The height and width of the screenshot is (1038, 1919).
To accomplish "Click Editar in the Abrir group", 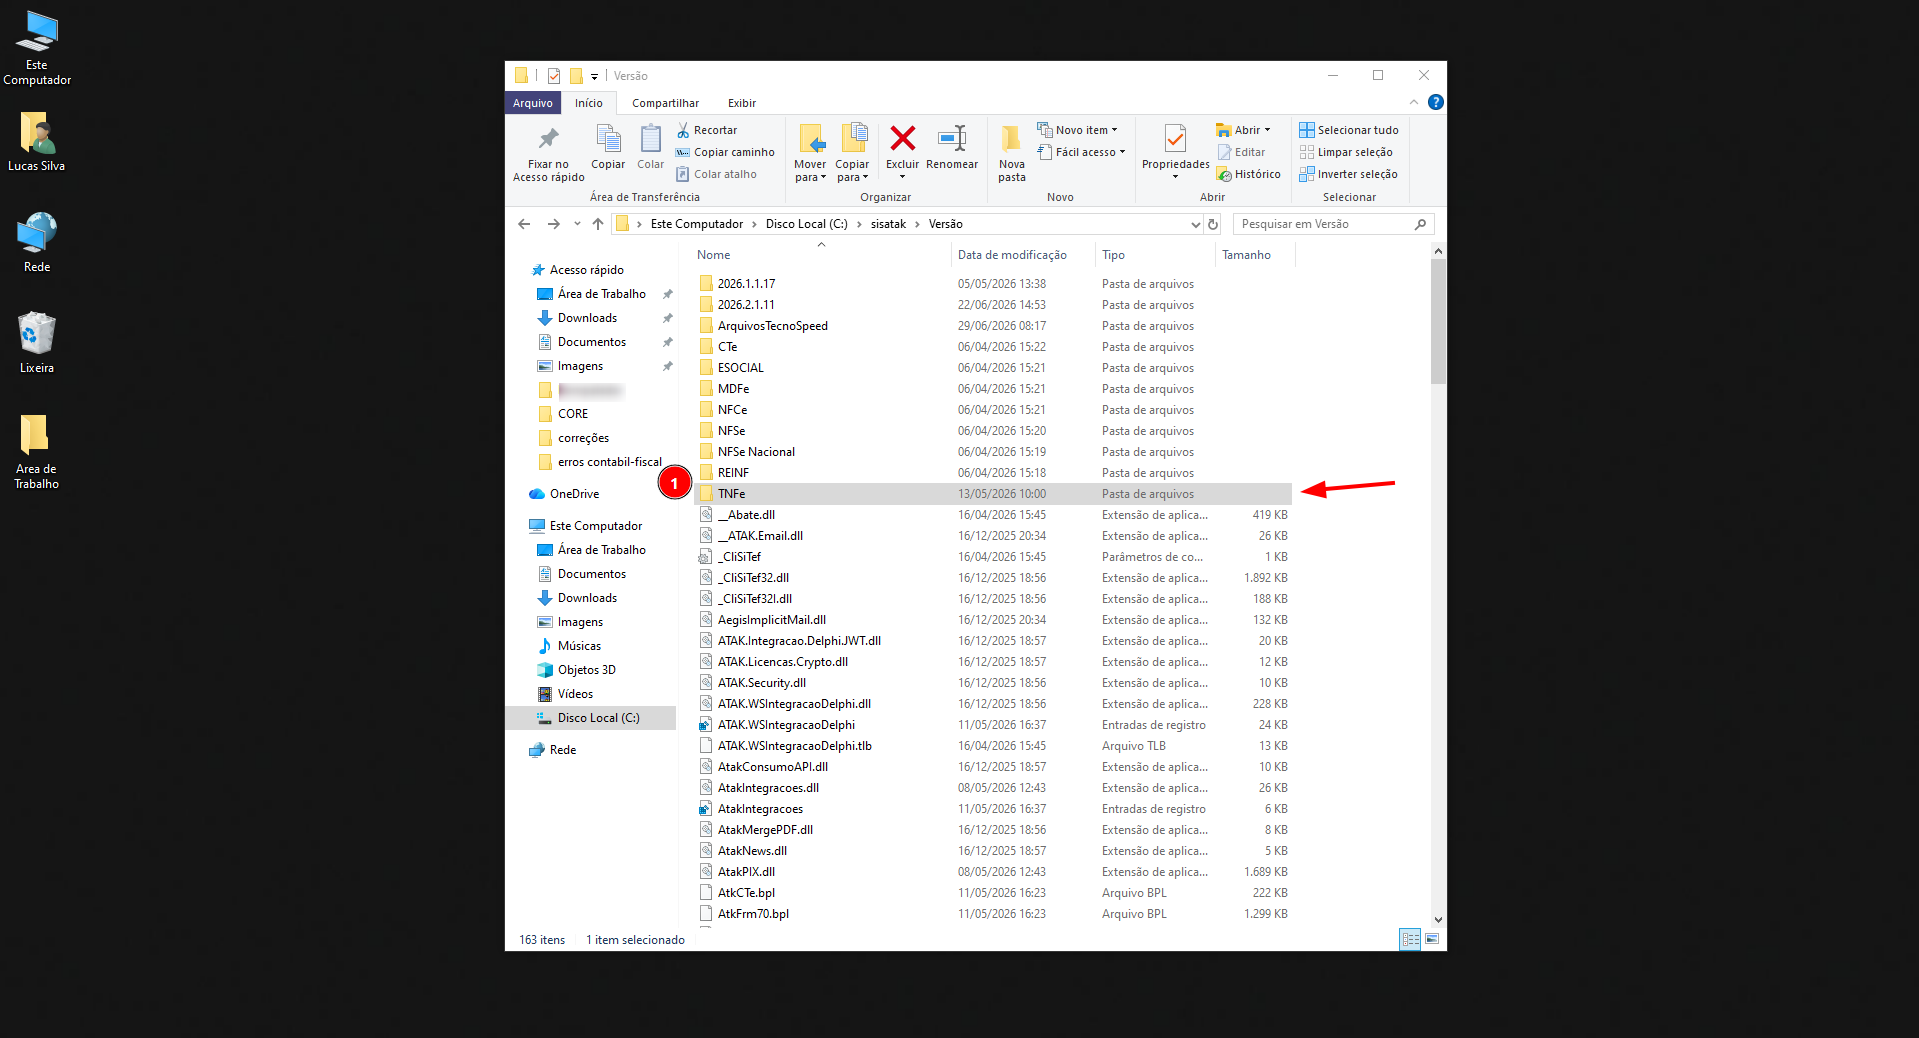I will (x=1241, y=152).
